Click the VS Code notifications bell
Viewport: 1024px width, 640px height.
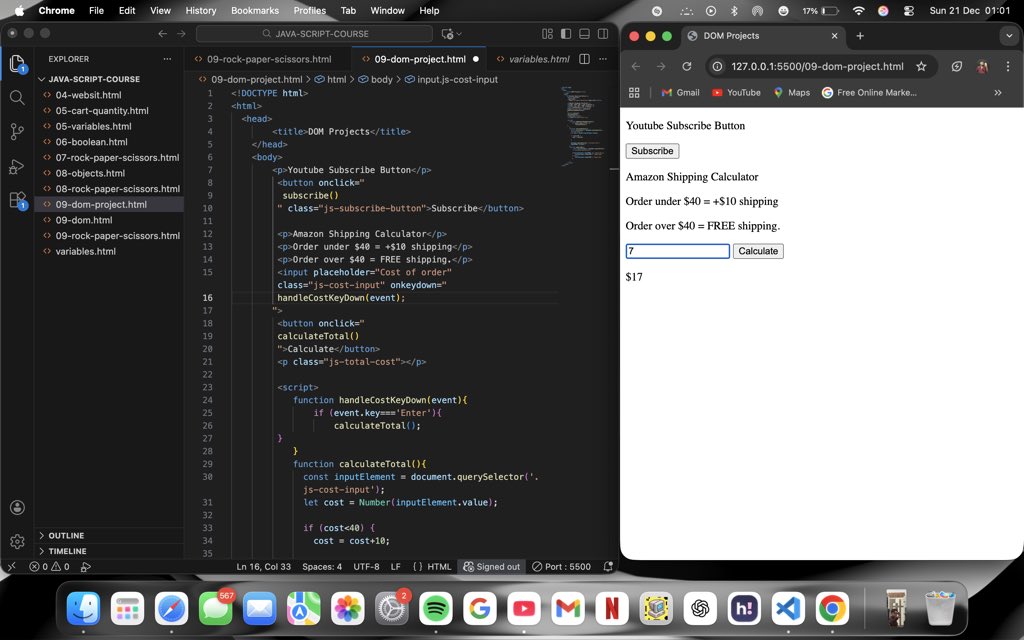(x=608, y=567)
